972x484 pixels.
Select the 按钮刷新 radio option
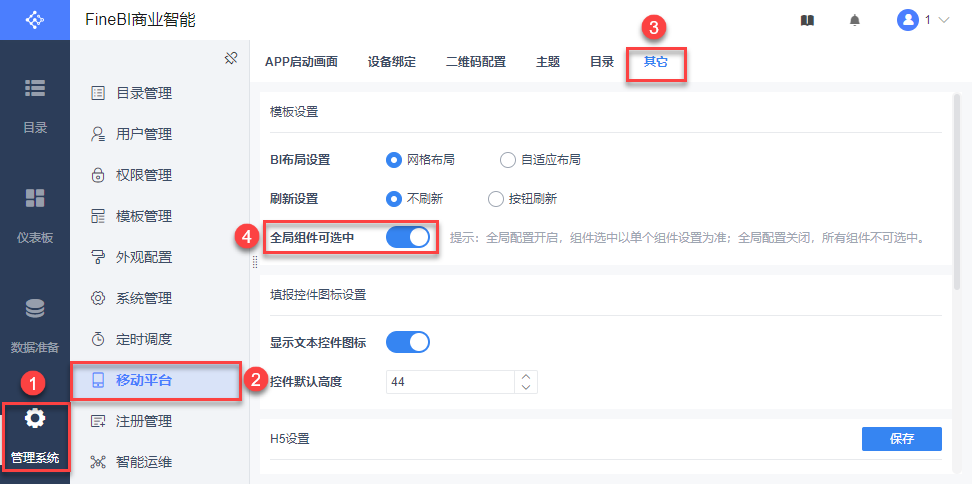pos(496,199)
